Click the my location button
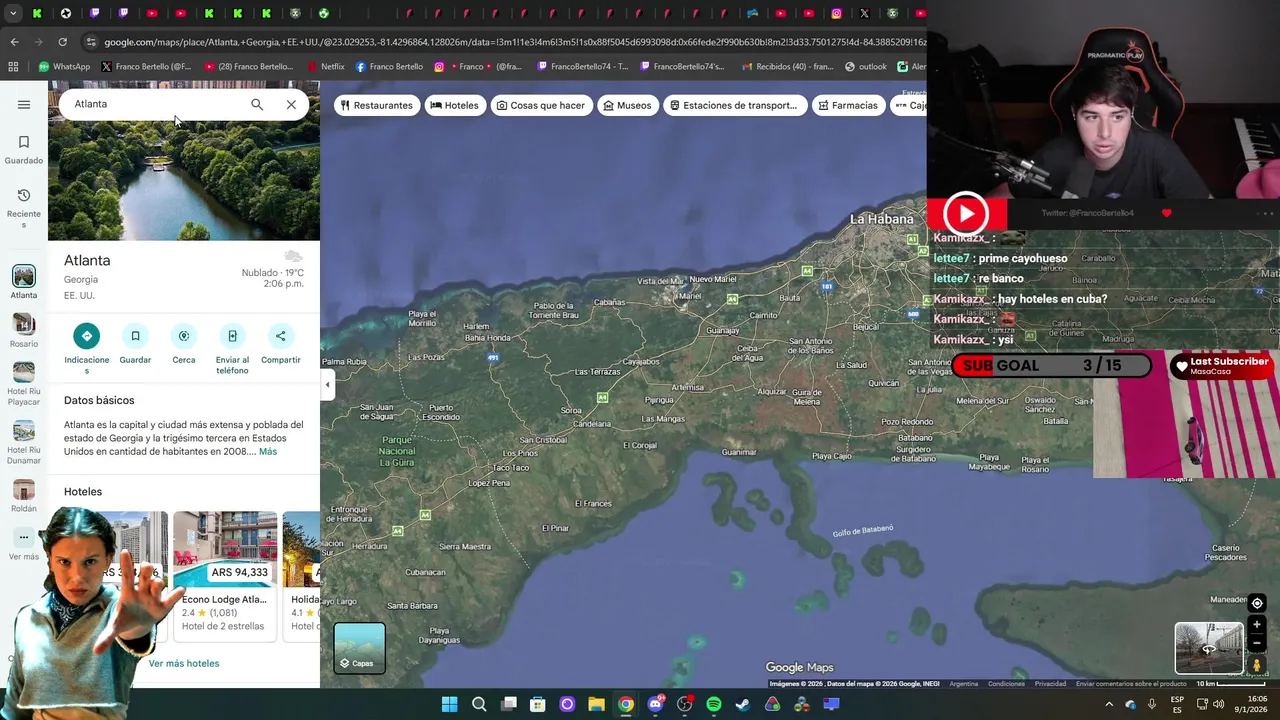This screenshot has height=720, width=1280. tap(1257, 603)
